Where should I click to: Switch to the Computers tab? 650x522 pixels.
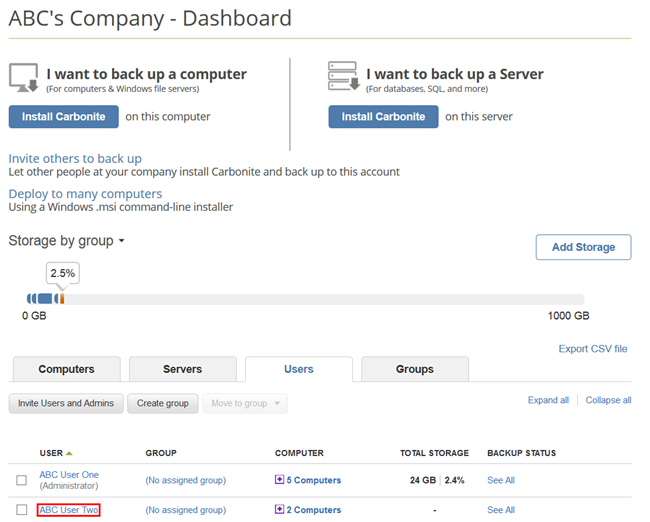click(x=66, y=369)
